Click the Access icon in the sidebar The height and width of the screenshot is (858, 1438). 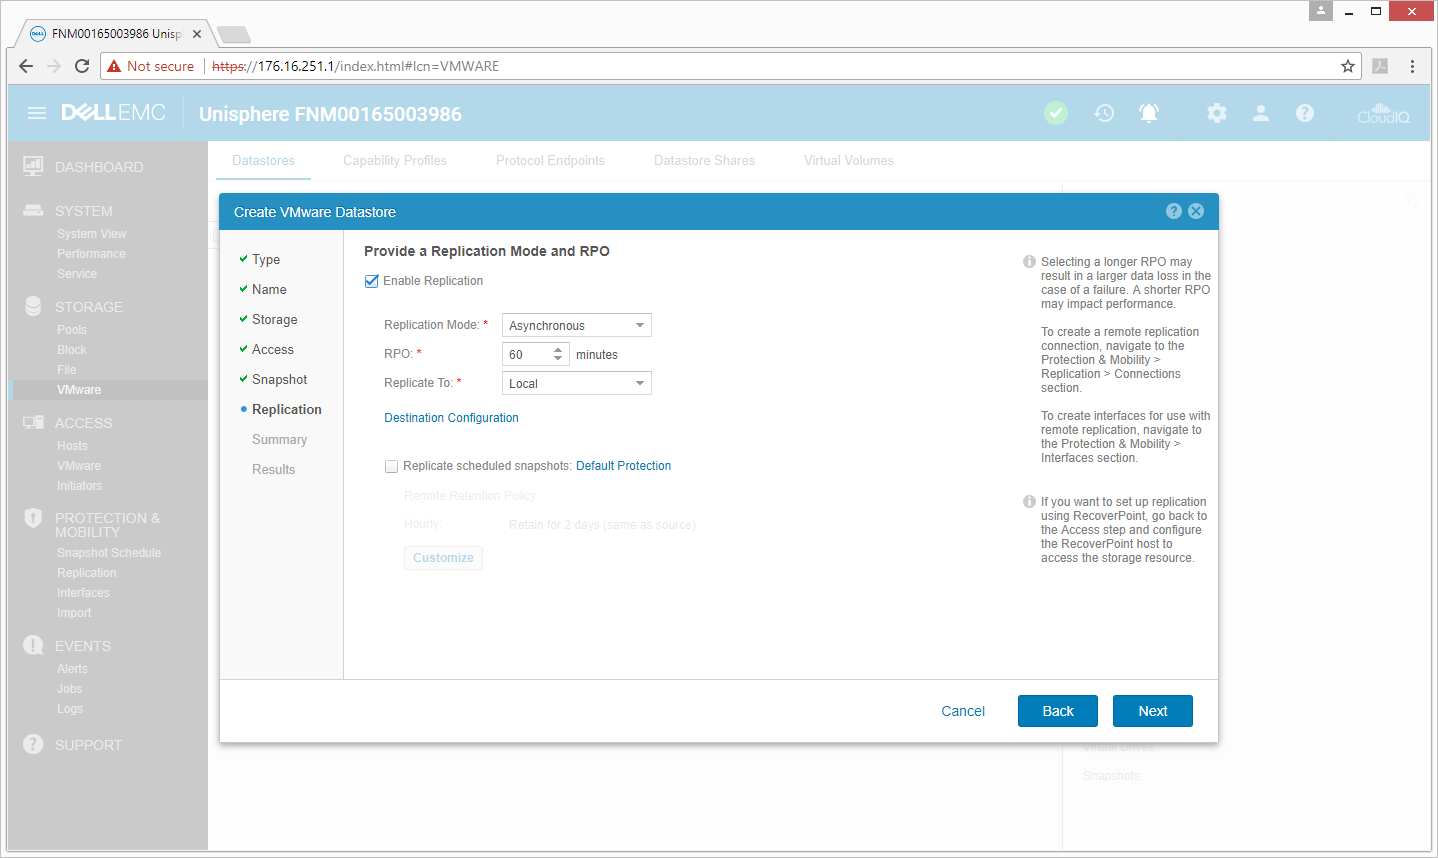pos(33,422)
